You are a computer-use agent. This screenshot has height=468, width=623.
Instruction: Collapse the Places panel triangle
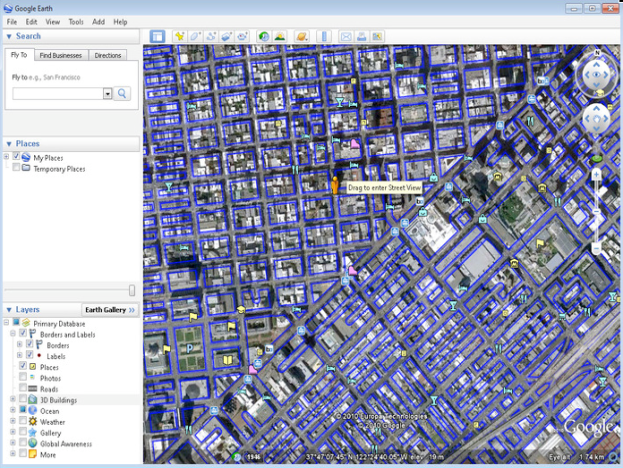[x=9, y=144]
